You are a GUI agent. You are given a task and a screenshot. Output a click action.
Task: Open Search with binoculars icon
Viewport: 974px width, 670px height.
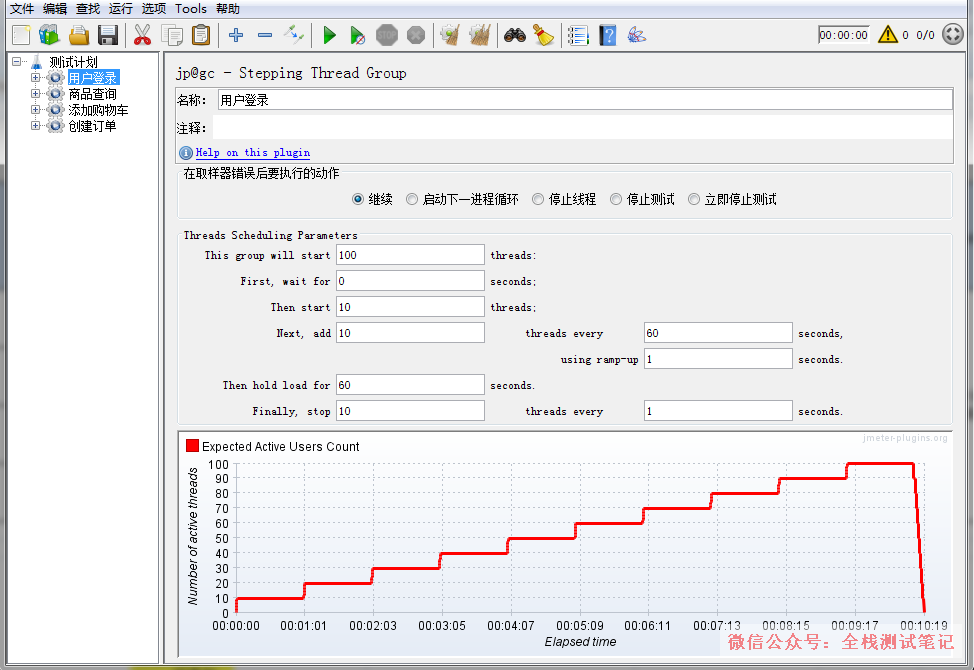515,35
